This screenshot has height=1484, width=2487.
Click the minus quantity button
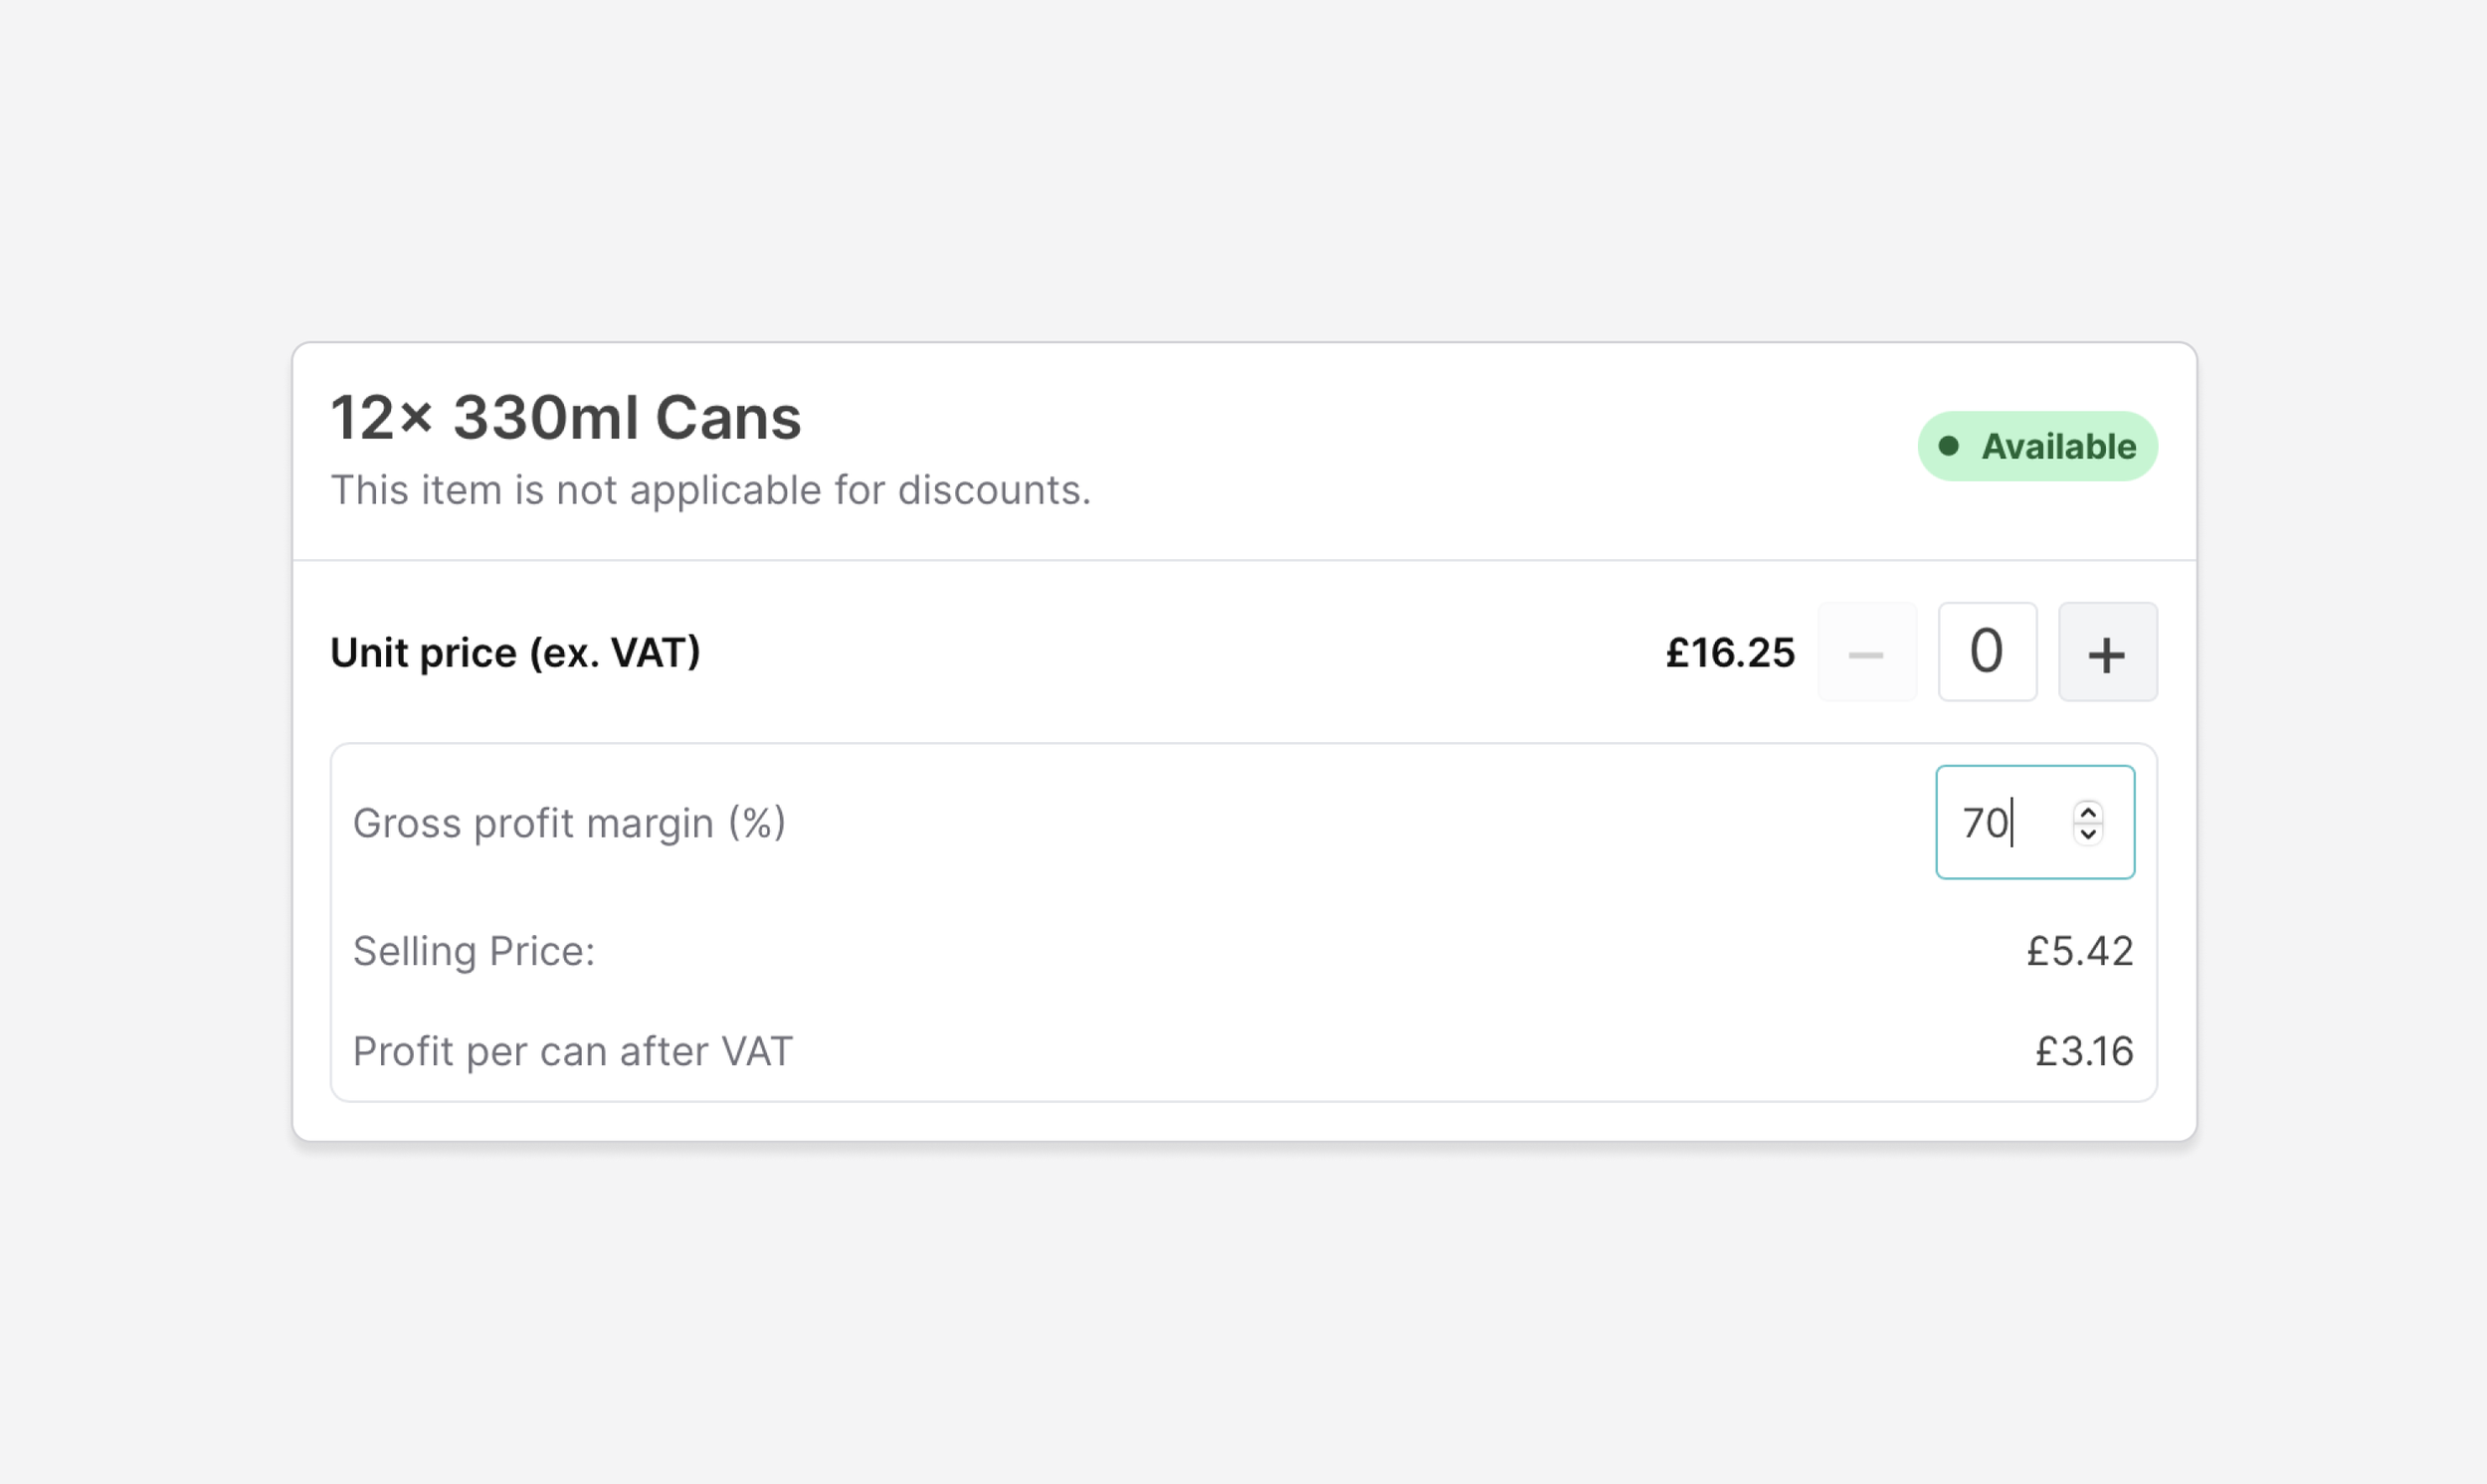coord(1866,653)
